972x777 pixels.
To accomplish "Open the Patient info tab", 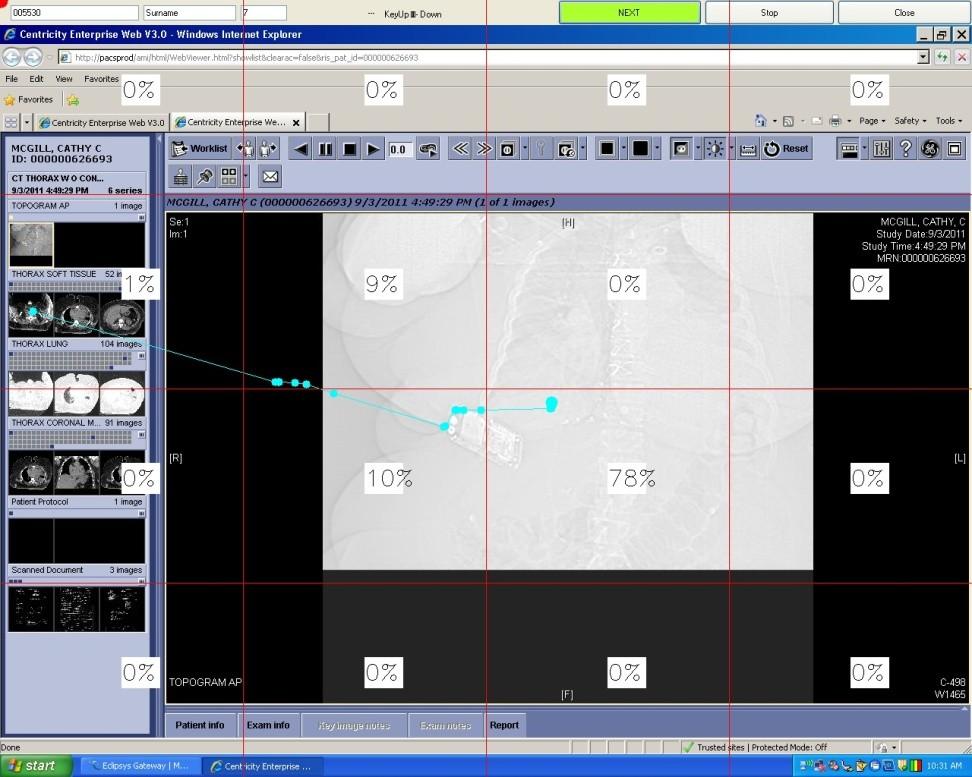I will 200,725.
